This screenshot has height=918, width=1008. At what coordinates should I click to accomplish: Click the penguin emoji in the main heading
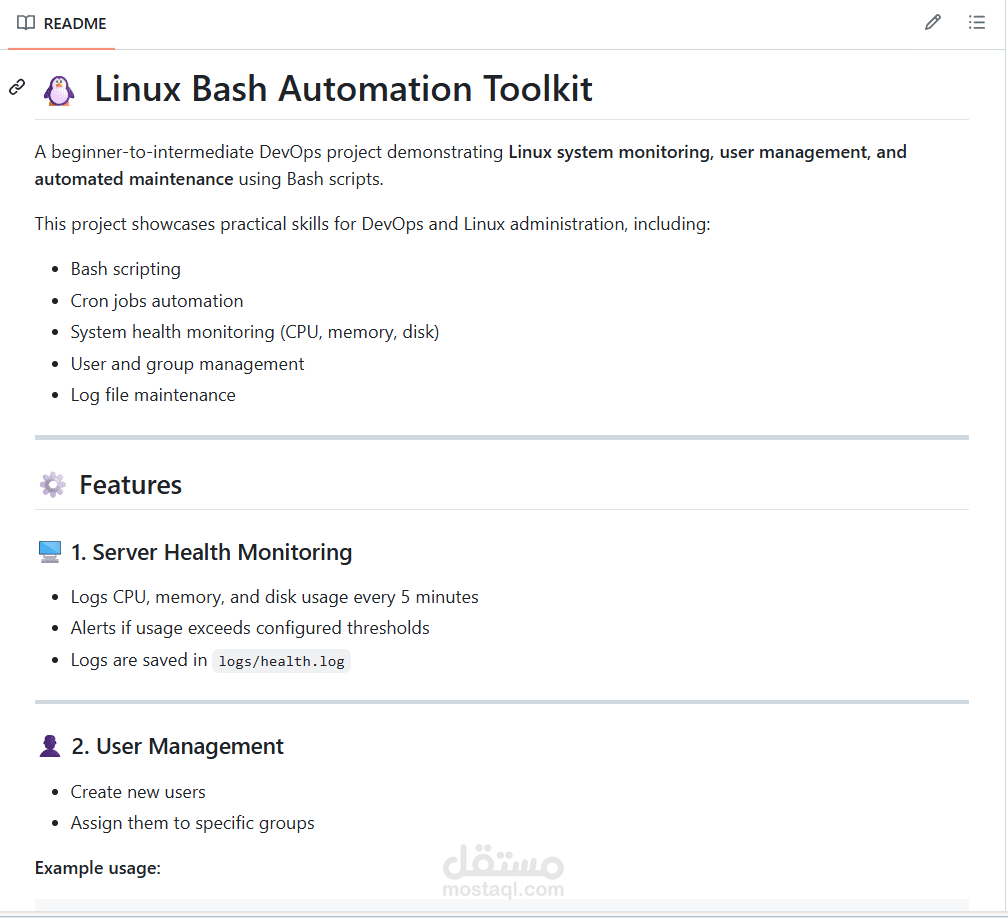tap(58, 88)
